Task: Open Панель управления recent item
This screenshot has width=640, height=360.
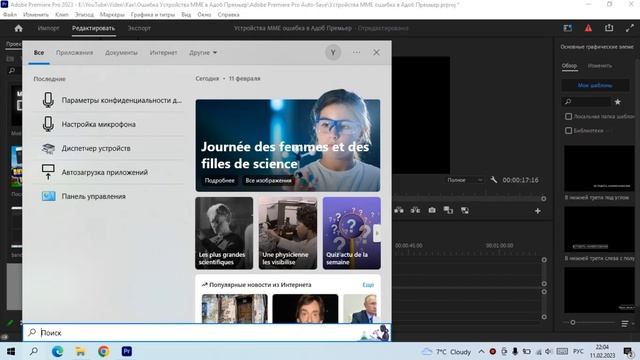Action: (x=108, y=196)
